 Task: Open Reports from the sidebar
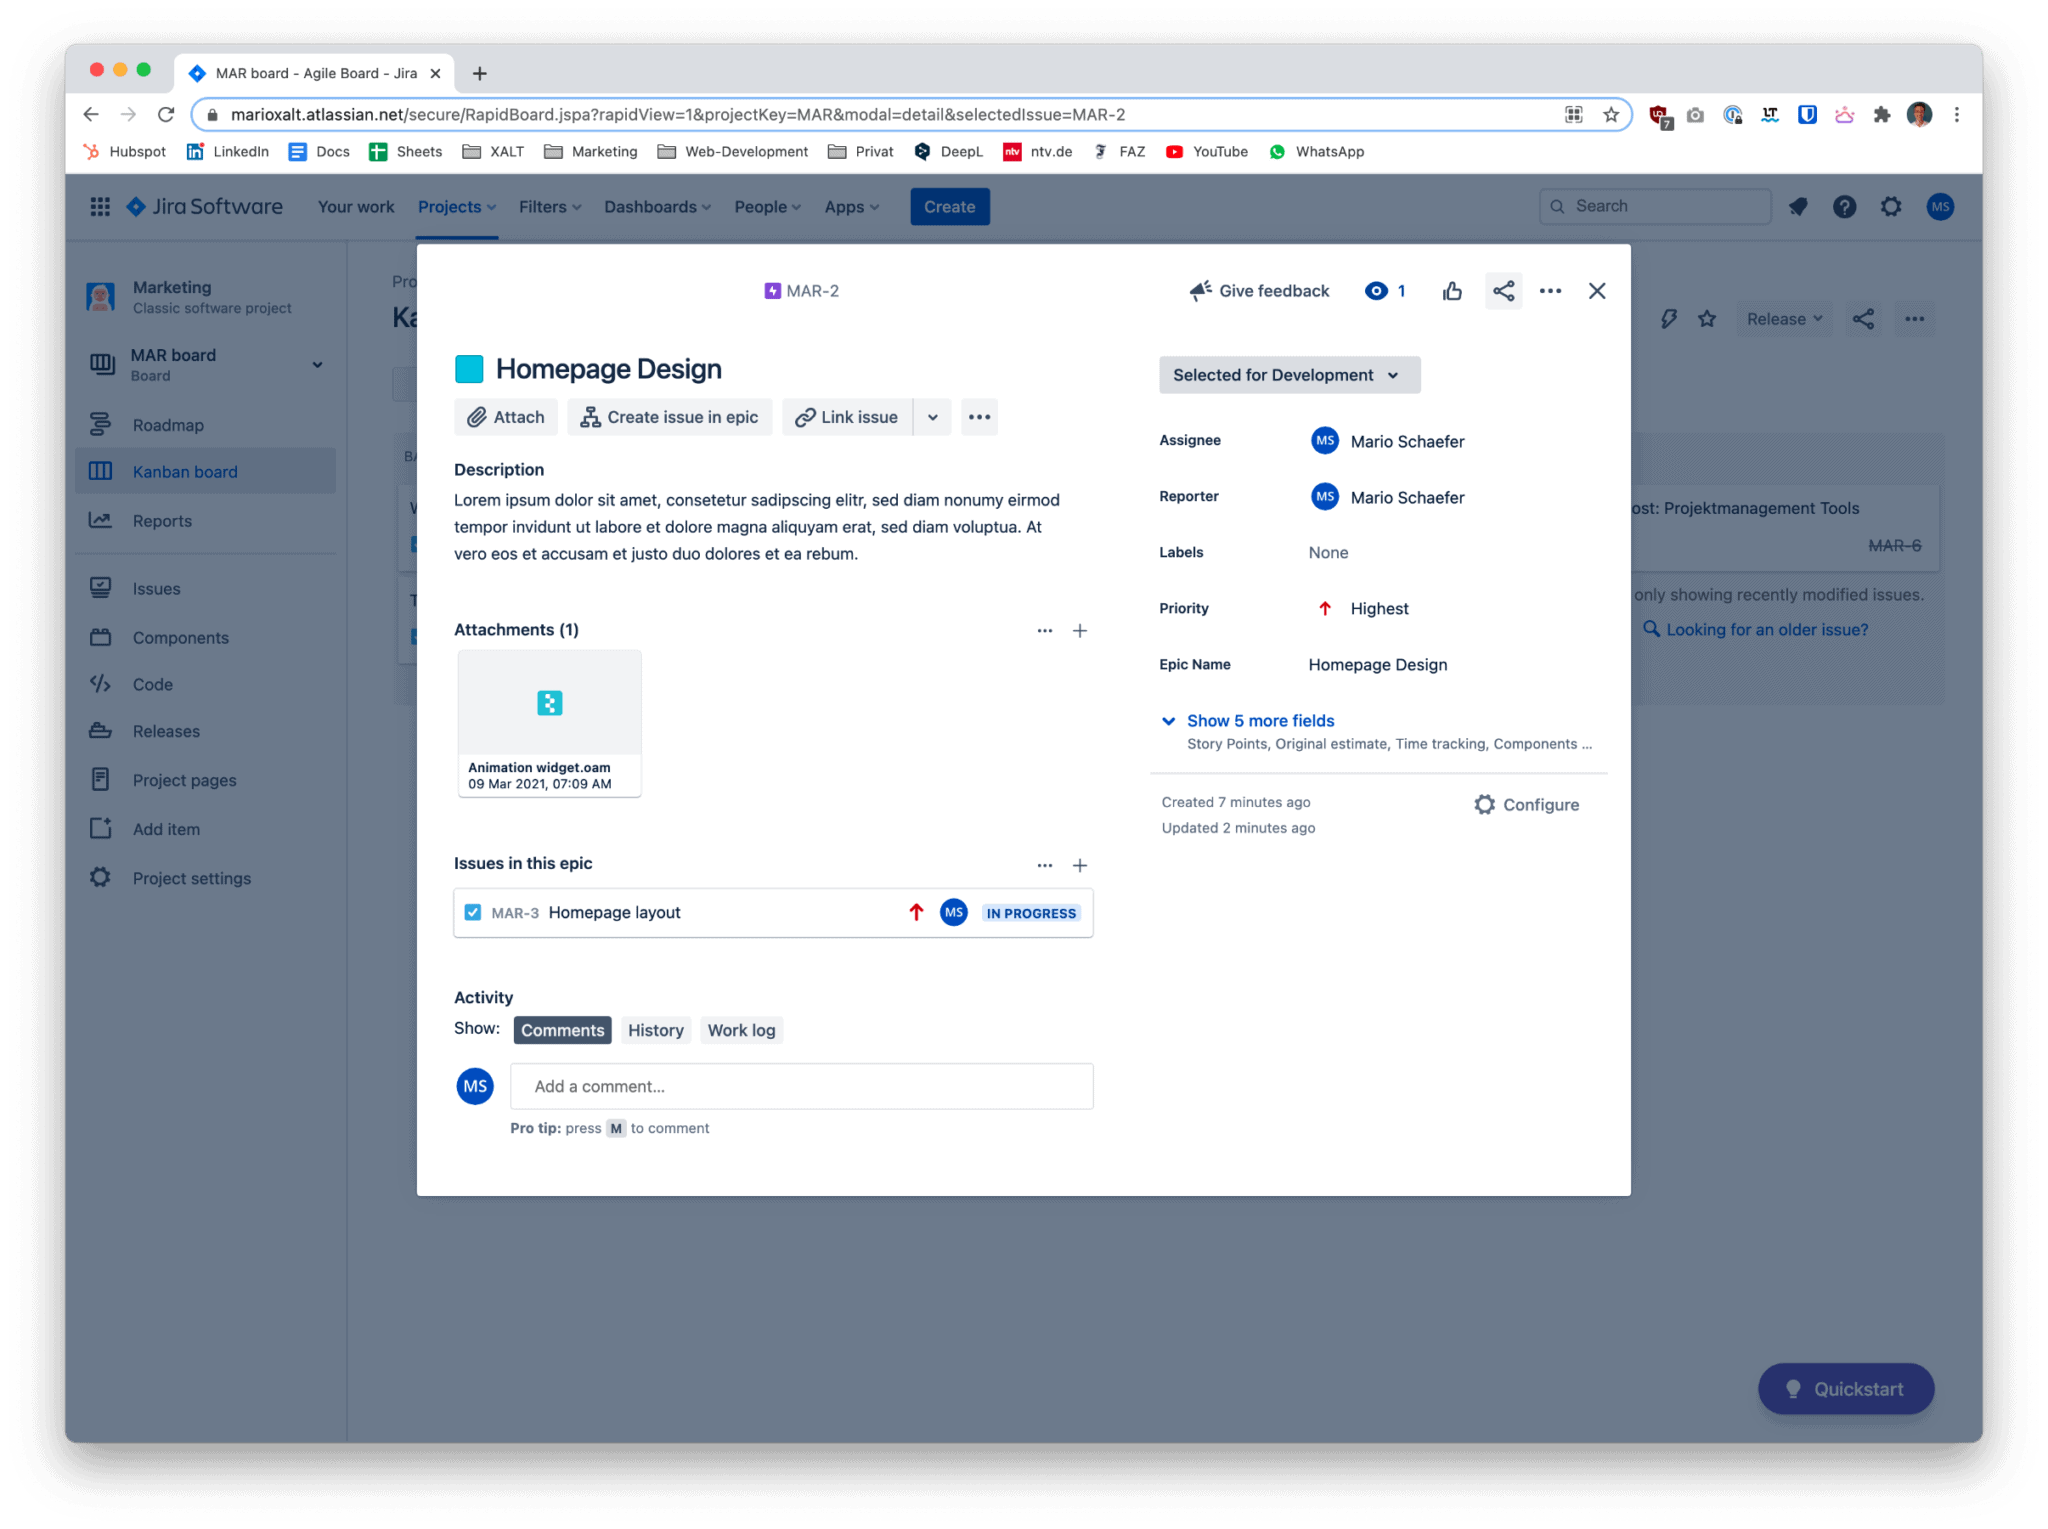(162, 520)
